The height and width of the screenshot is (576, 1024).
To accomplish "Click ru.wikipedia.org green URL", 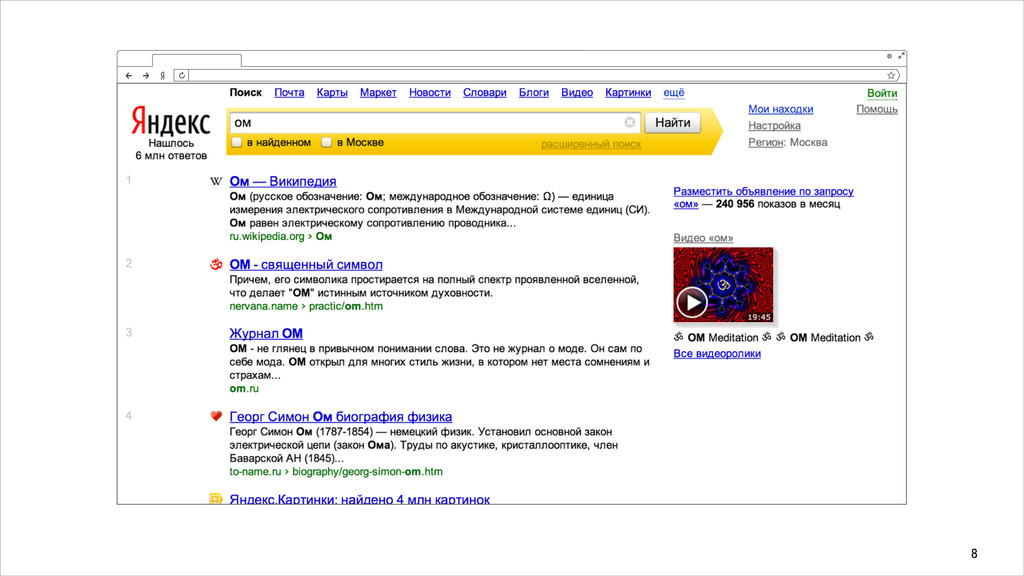I will point(280,236).
